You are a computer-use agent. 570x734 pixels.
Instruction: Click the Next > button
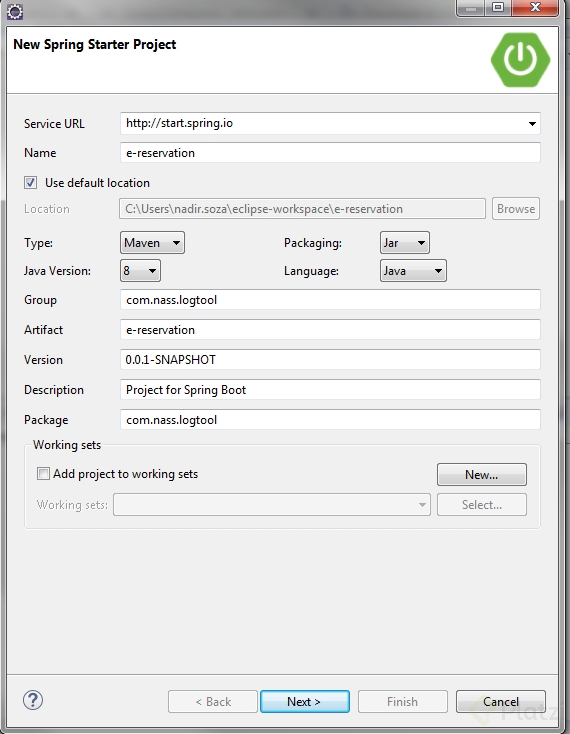coord(305,701)
